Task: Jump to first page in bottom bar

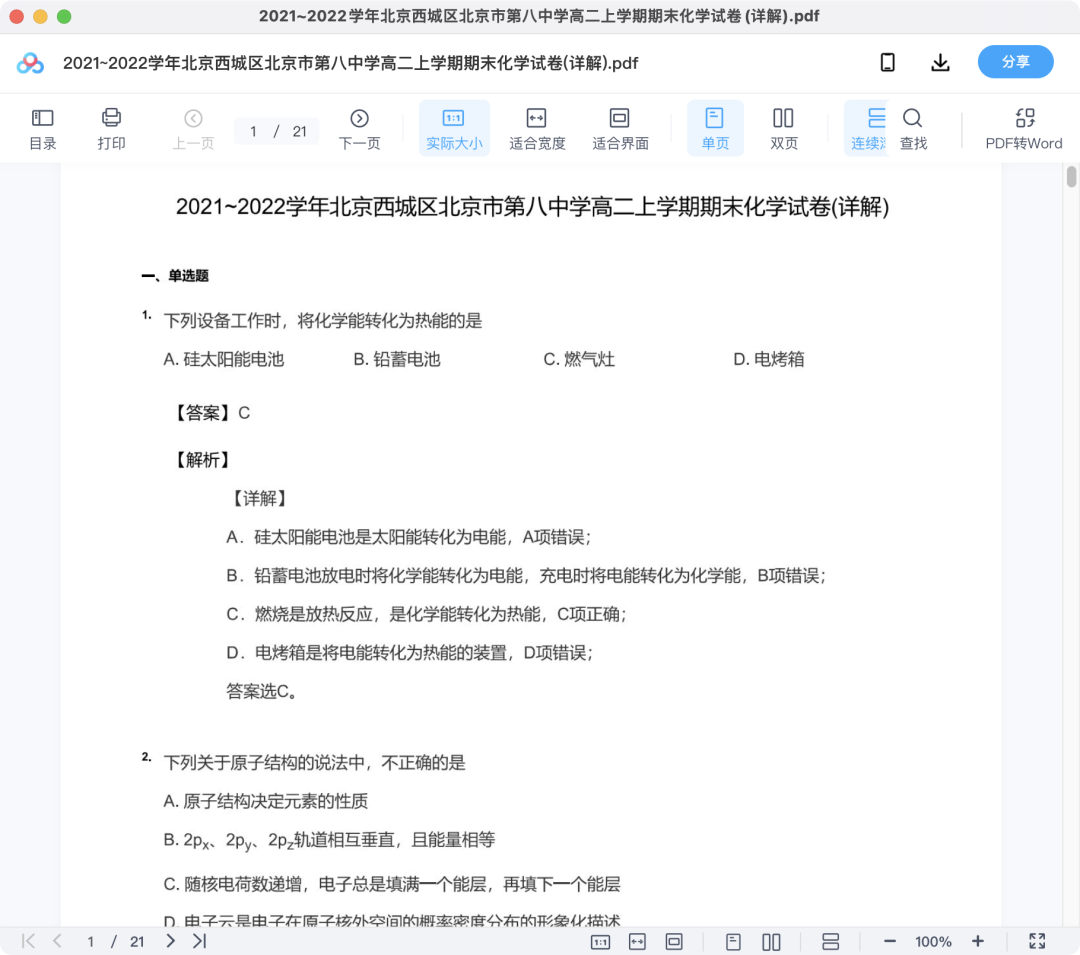Action: tap(28, 941)
